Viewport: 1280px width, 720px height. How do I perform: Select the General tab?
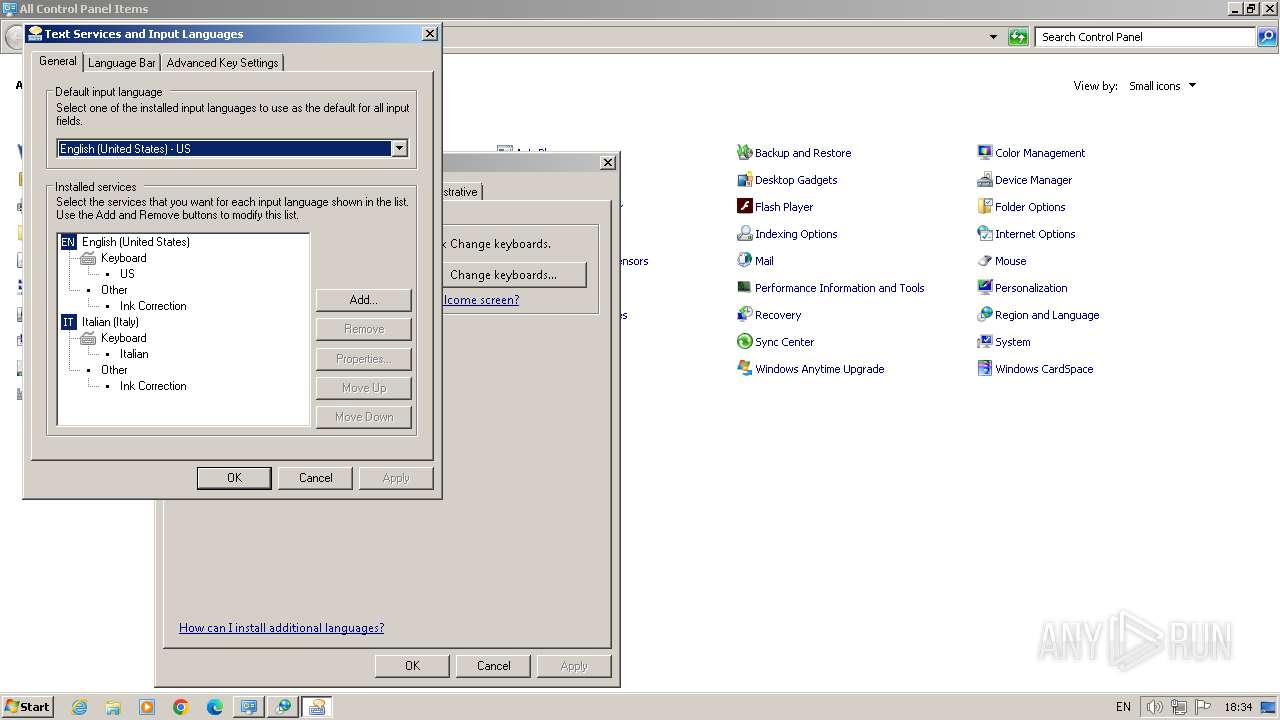pos(57,61)
